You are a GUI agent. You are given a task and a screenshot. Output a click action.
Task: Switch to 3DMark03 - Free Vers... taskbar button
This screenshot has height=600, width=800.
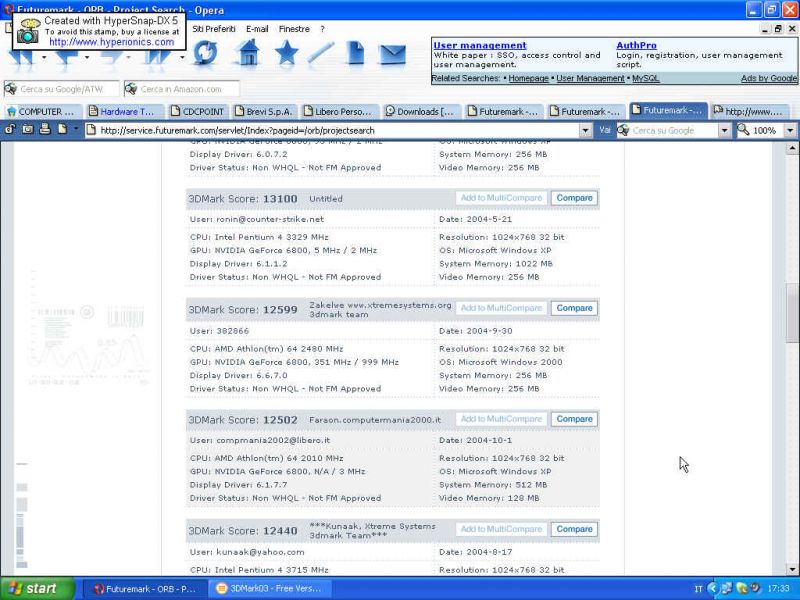[270, 589]
